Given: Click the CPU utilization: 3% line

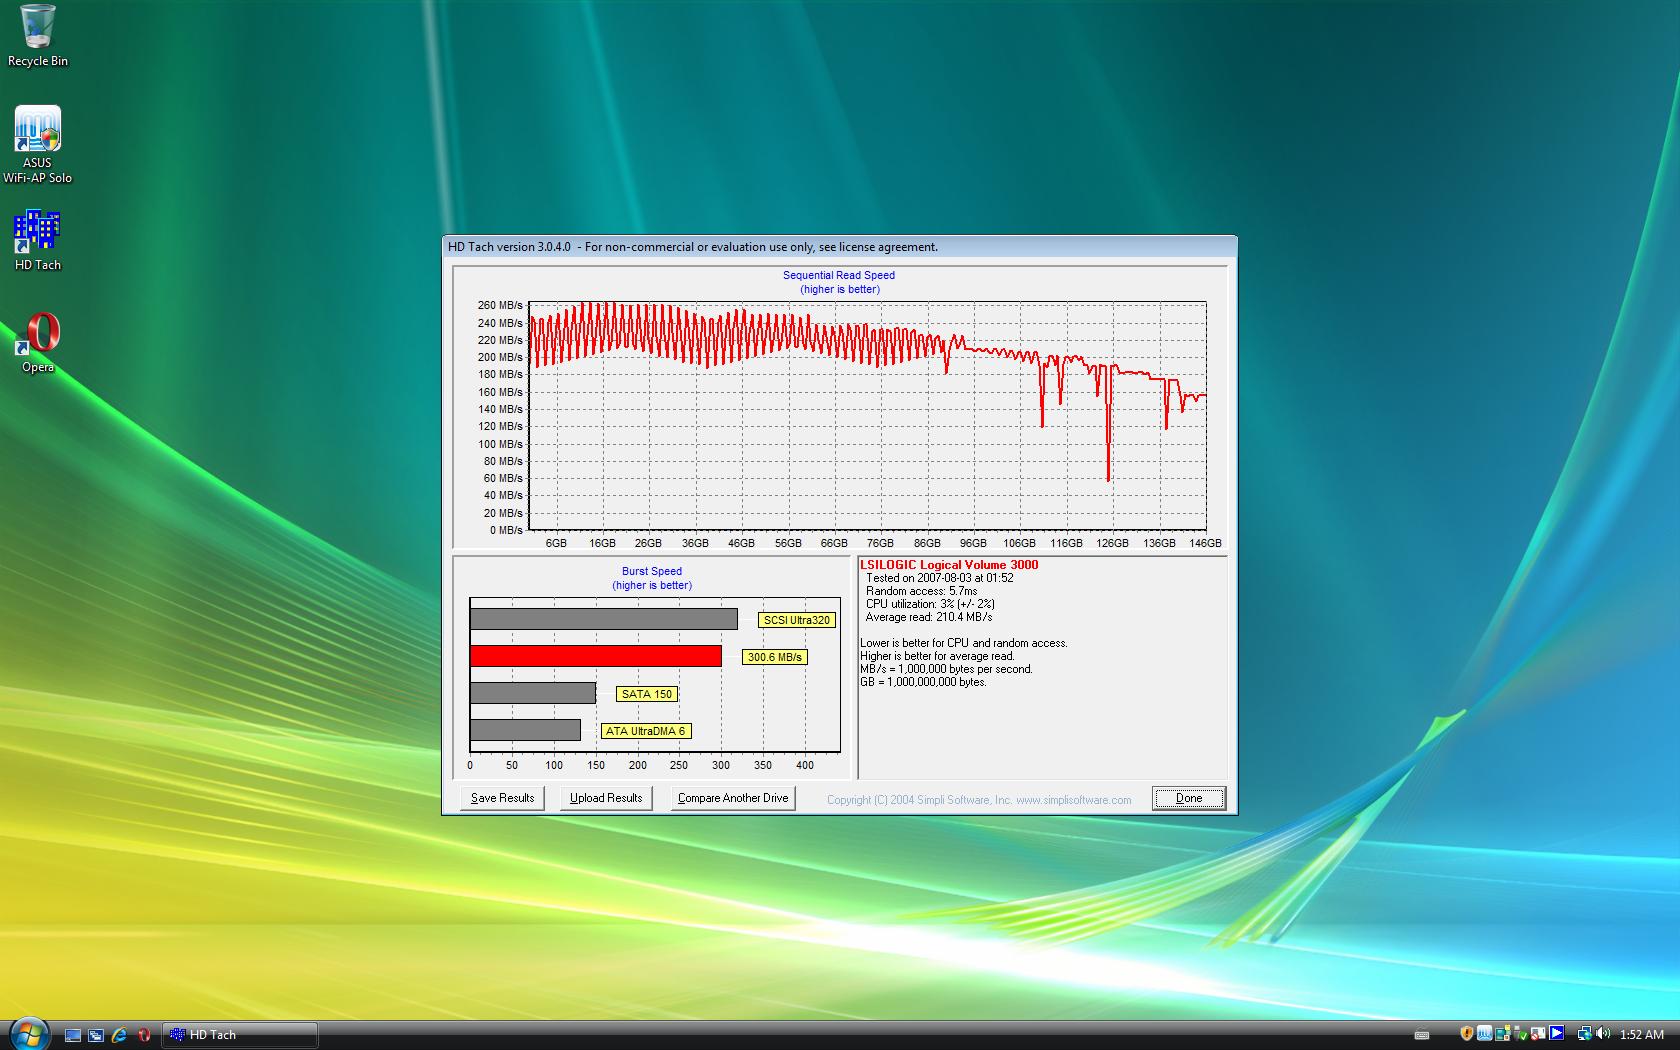Looking at the screenshot, I should pos(930,604).
